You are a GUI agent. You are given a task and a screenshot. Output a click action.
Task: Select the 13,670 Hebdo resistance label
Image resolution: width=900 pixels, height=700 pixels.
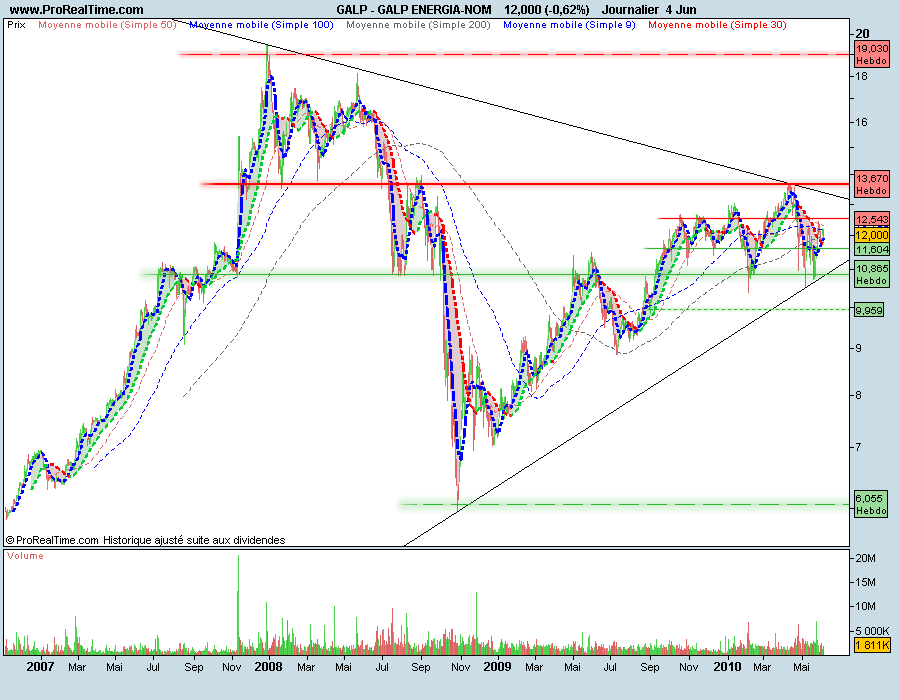pos(872,184)
